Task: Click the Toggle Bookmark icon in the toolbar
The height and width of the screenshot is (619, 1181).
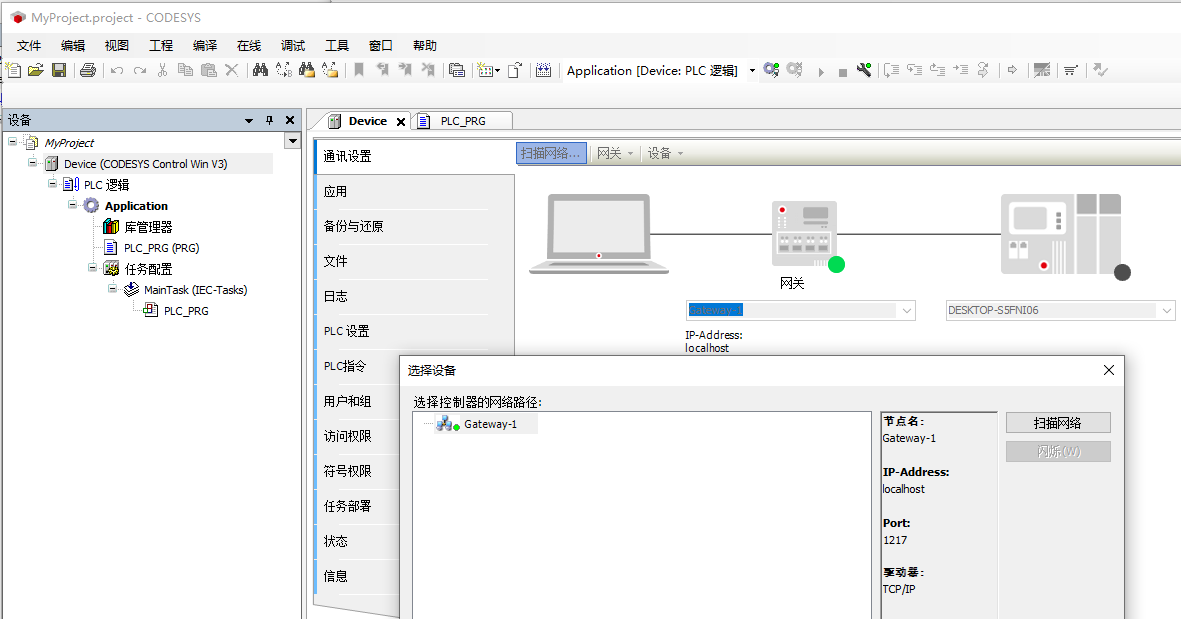Action: [358, 70]
